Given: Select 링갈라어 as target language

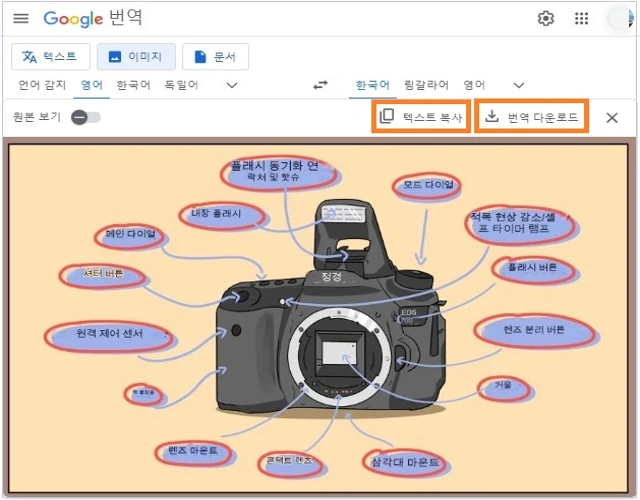Looking at the screenshot, I should (427, 85).
